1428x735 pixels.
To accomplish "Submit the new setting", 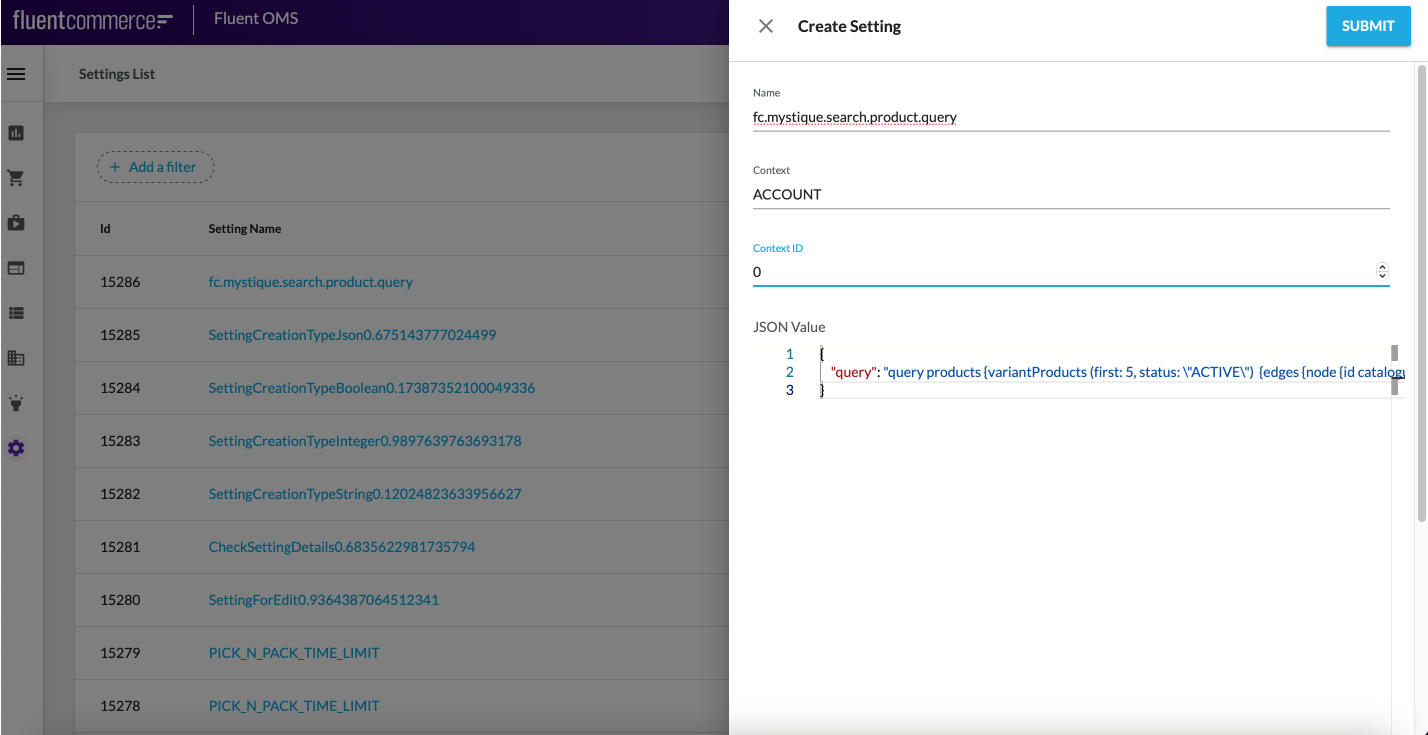I will point(1367,26).
